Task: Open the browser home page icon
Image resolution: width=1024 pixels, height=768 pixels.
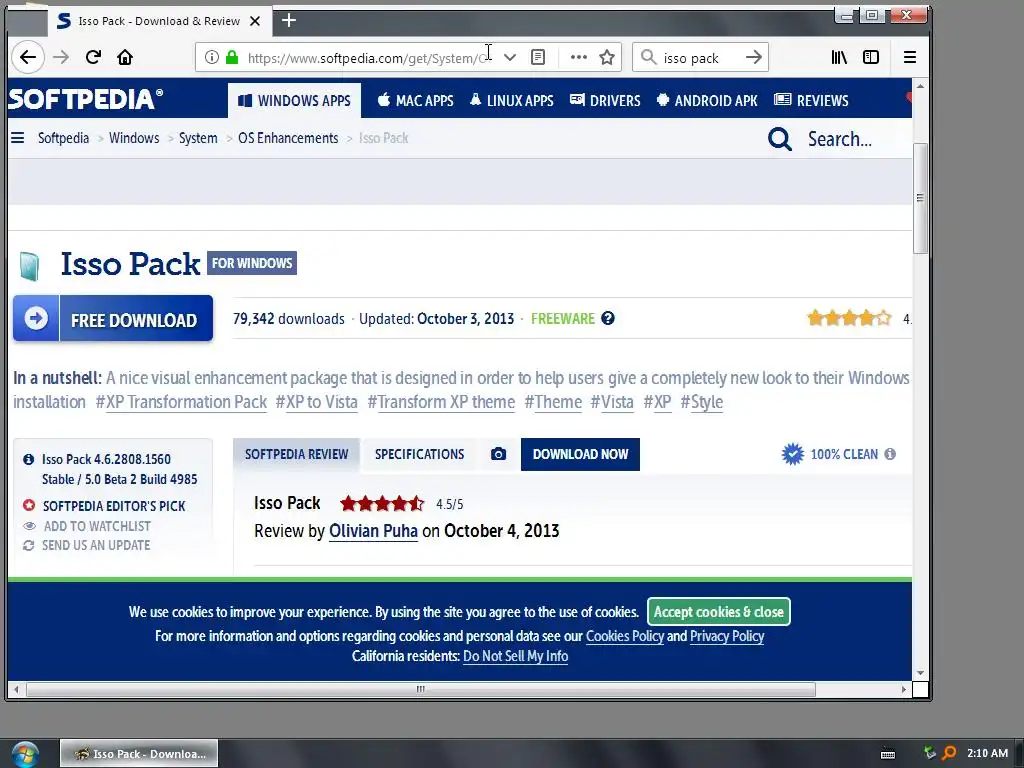Action: point(125,57)
